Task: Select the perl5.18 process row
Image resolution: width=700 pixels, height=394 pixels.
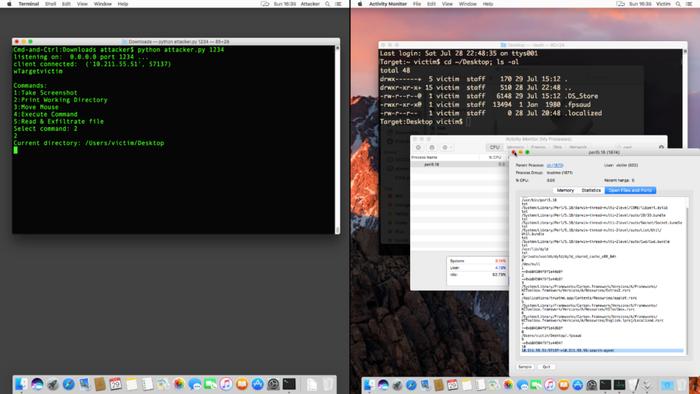Action: click(459, 164)
